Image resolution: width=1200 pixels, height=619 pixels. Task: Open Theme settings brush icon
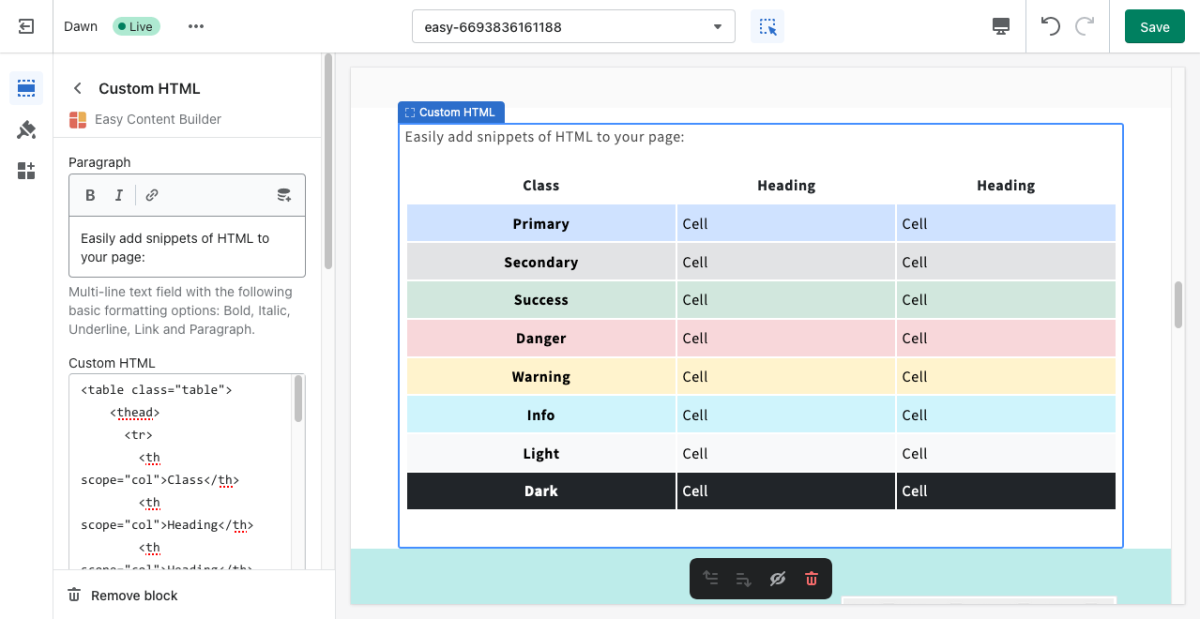[x=26, y=130]
